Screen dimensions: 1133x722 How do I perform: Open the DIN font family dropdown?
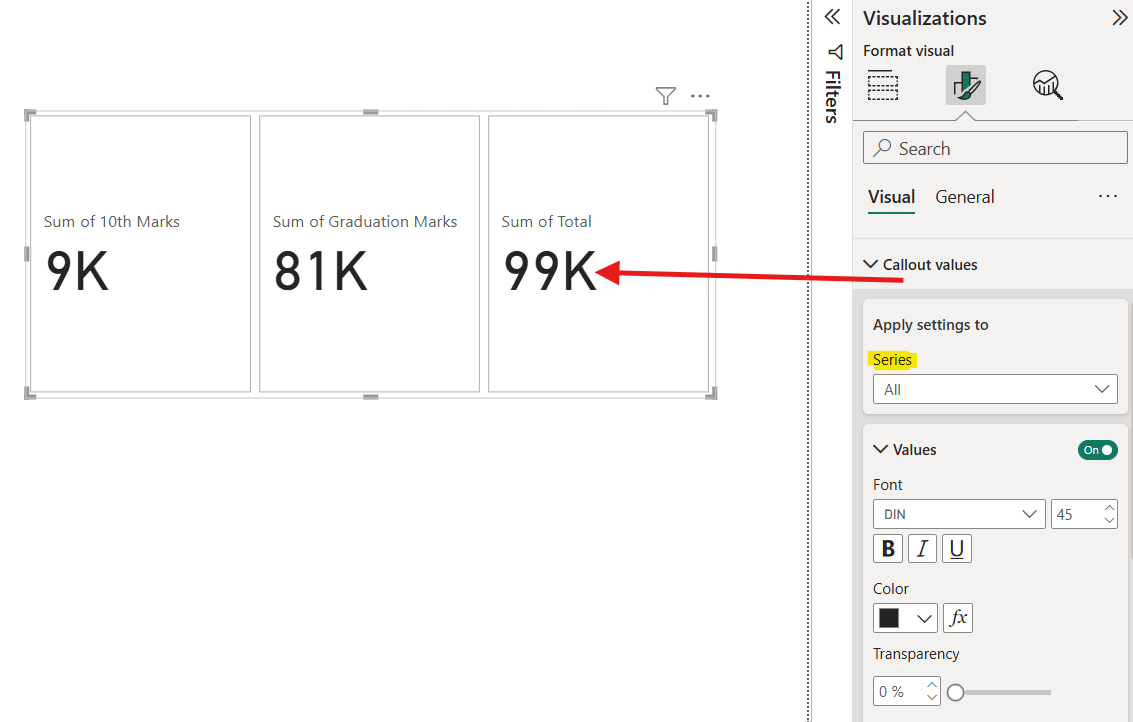(x=958, y=513)
